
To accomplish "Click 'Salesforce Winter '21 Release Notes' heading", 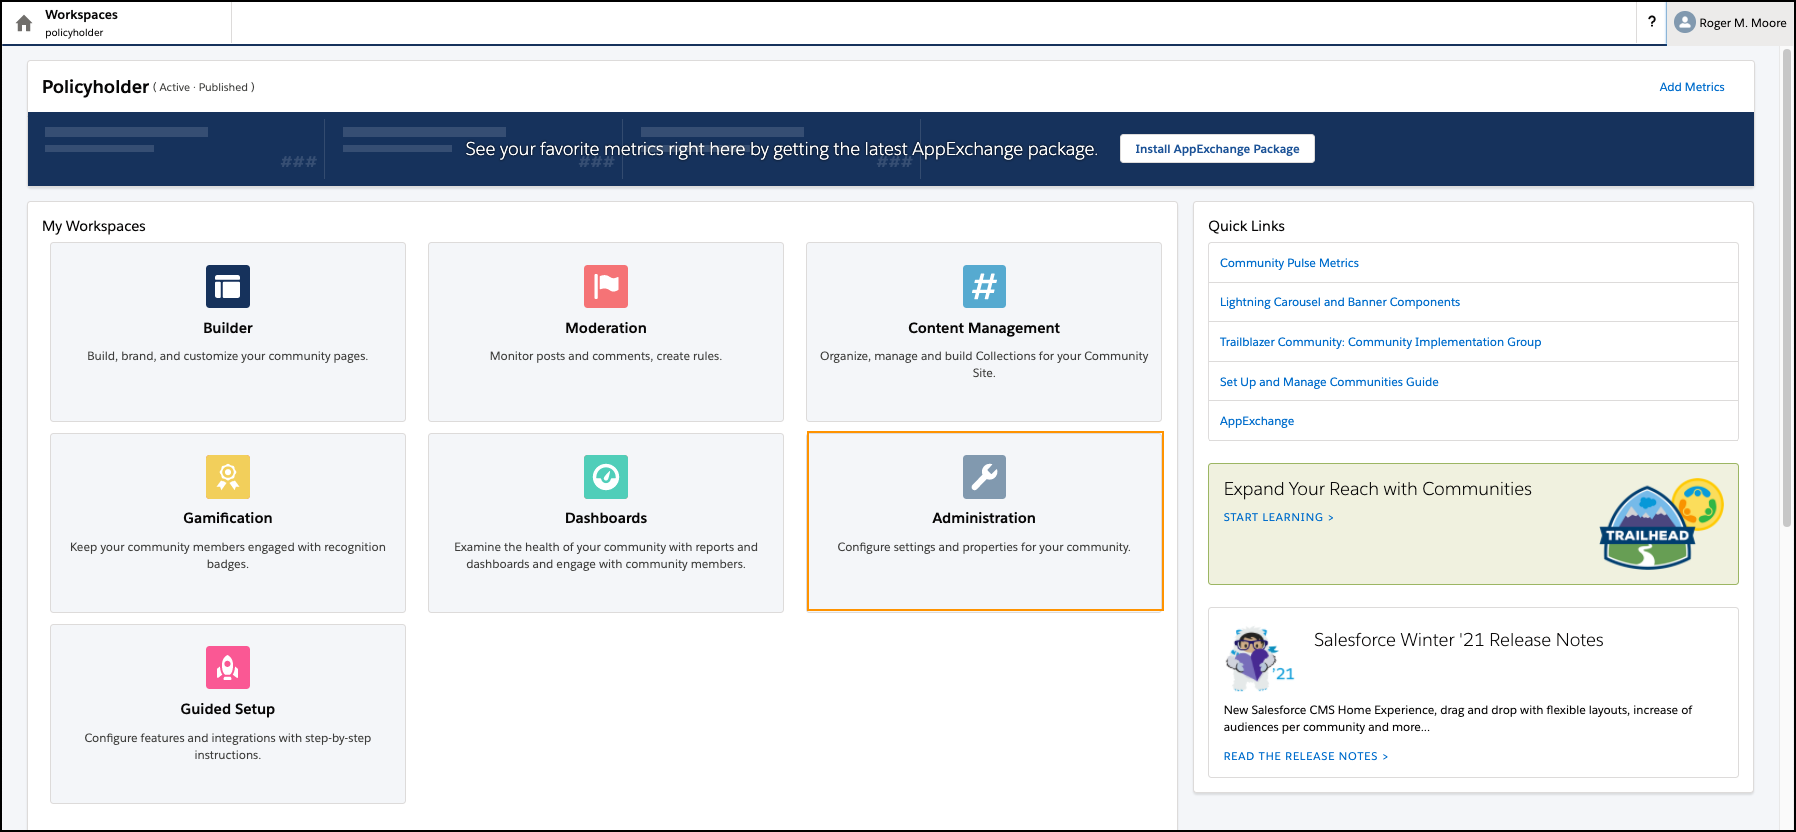I will tap(1459, 640).
